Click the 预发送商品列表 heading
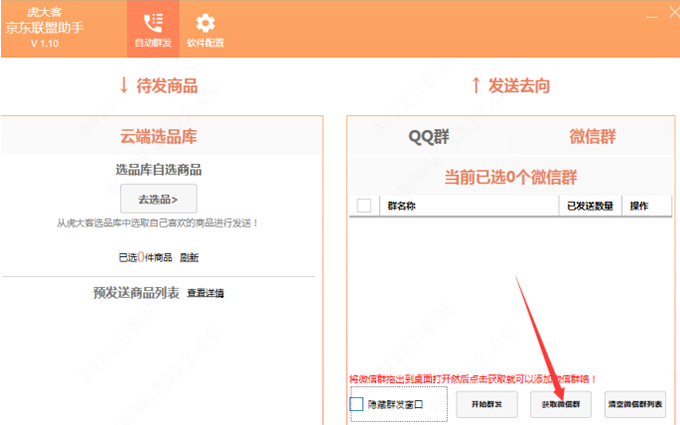Screen dimensions: 680x425 tap(136, 293)
